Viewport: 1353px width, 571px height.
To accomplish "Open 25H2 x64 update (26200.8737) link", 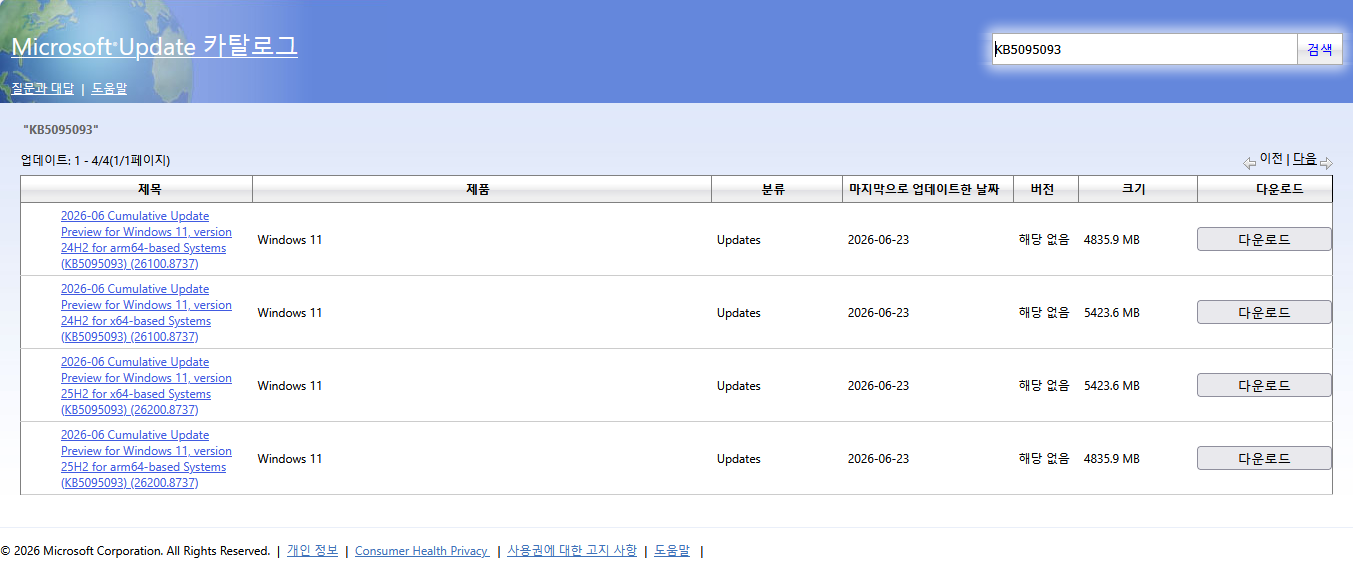I will click(146, 386).
